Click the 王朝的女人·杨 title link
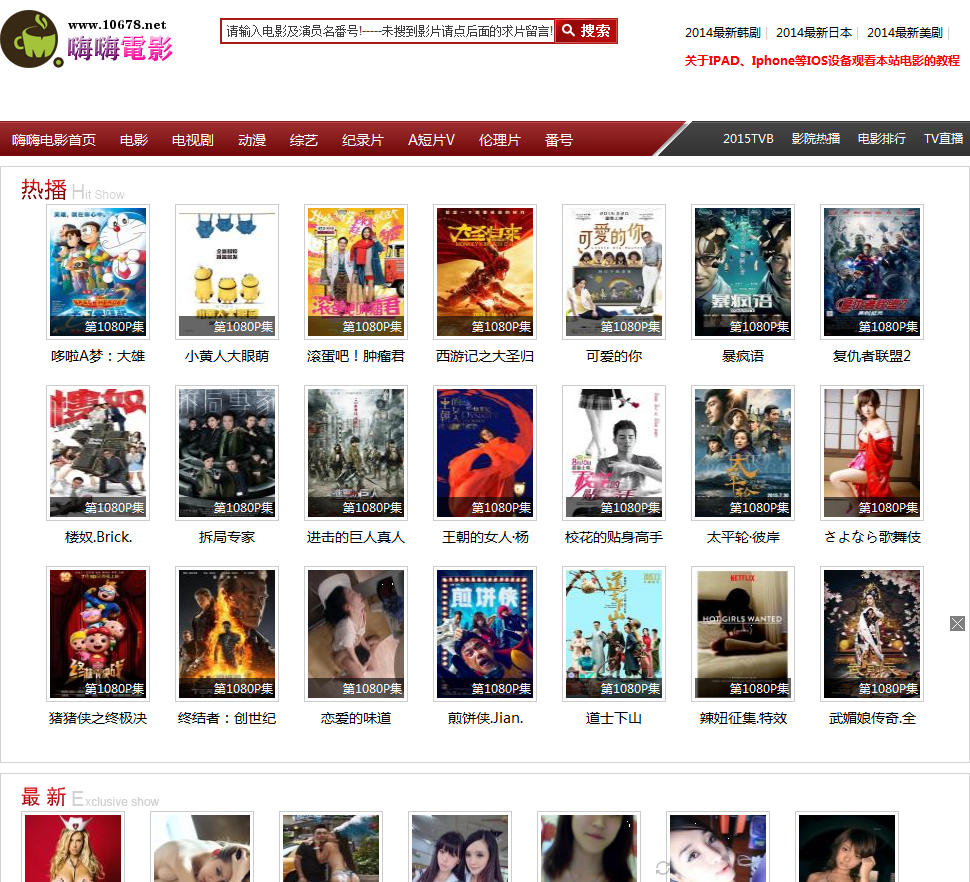This screenshot has width=970, height=882. 485,537
